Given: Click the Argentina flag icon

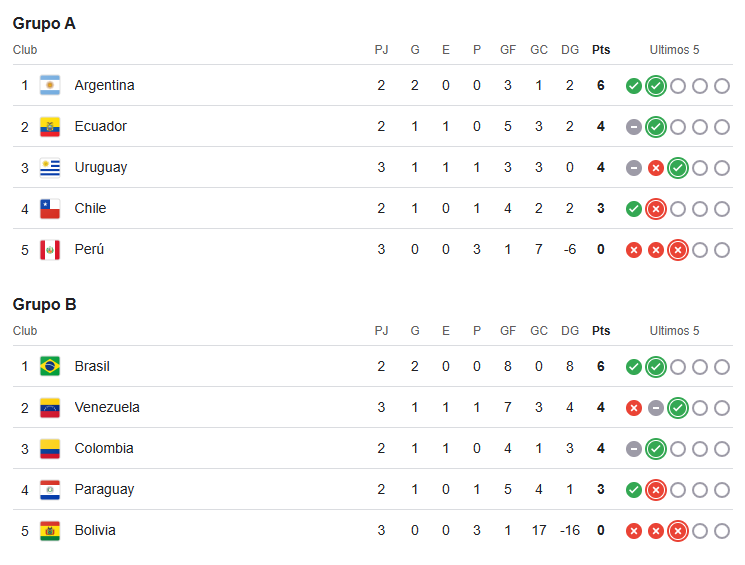Looking at the screenshot, I should click(50, 86).
